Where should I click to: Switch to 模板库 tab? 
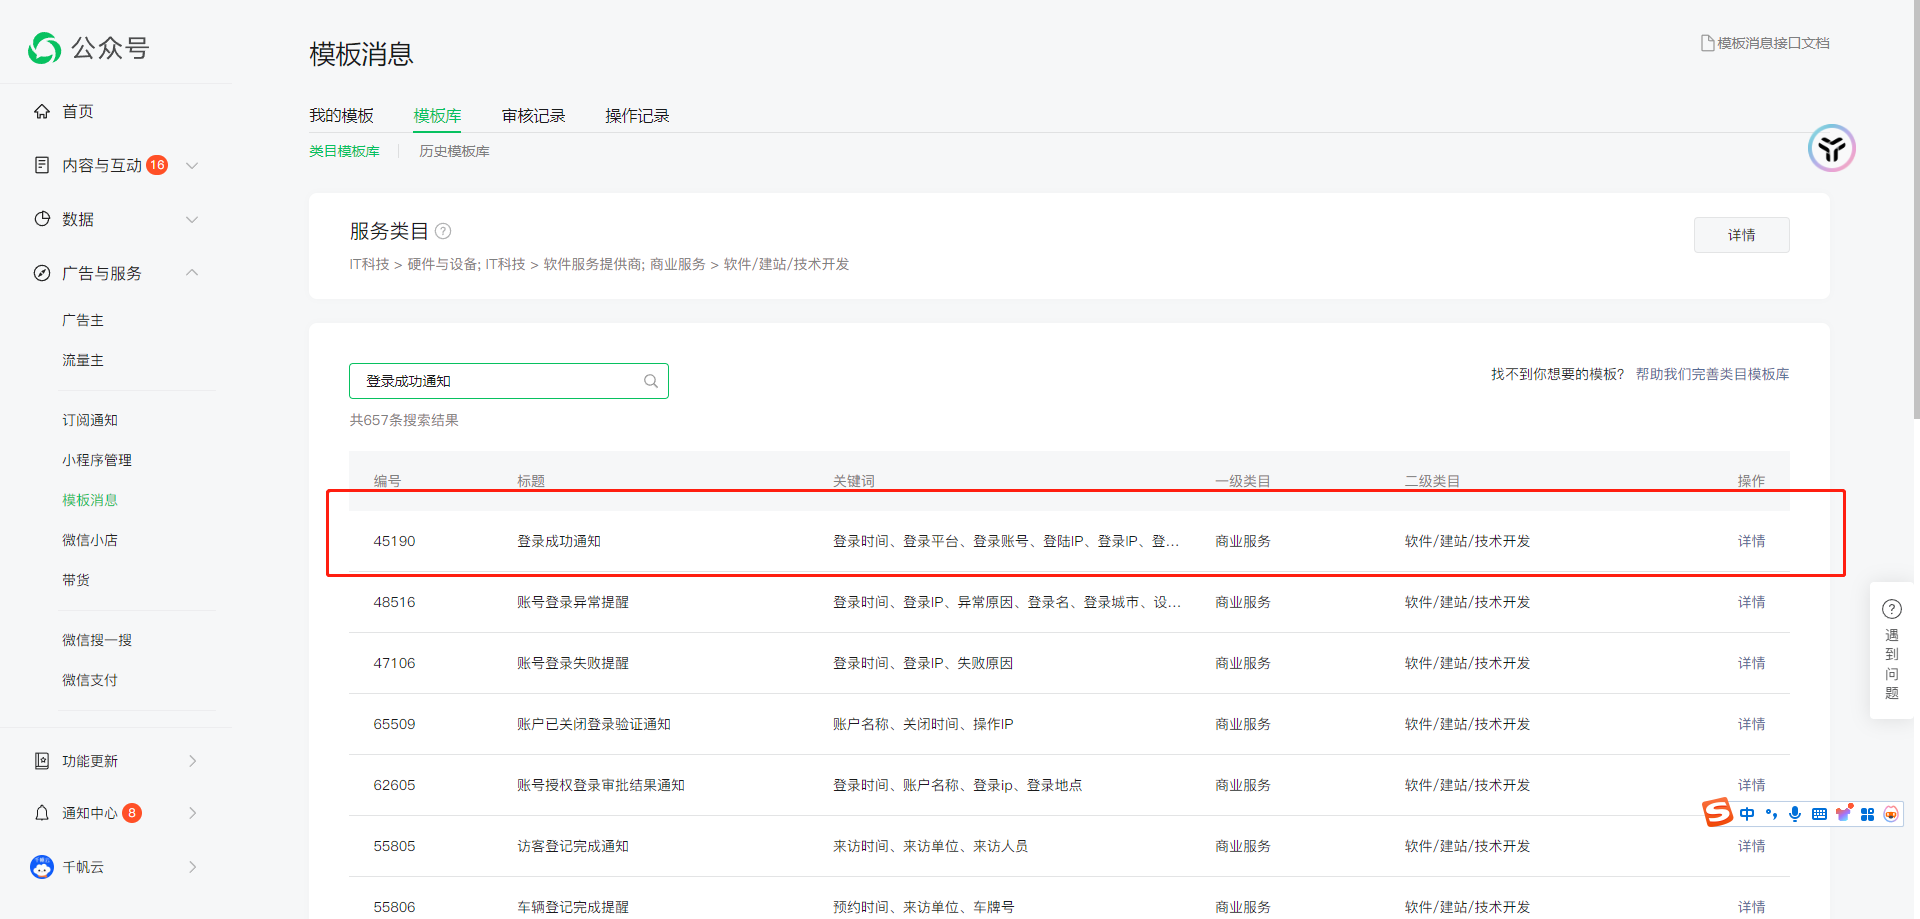(437, 116)
